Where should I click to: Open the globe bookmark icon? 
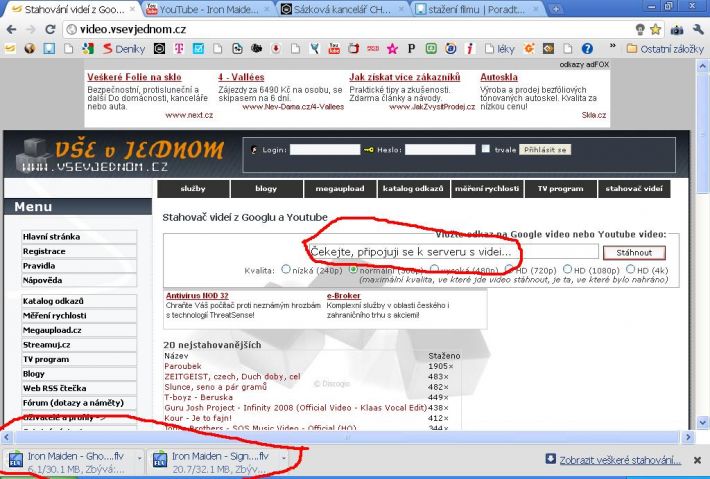click(x=29, y=48)
